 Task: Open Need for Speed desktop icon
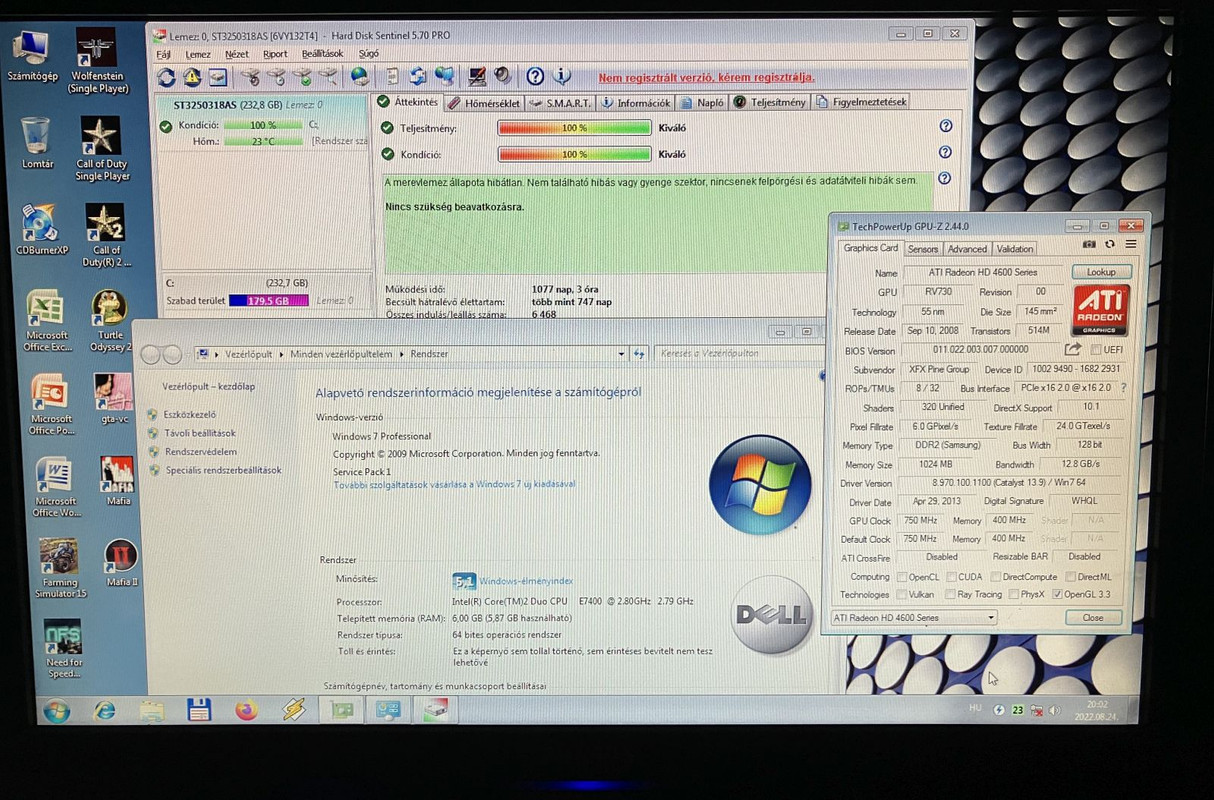(x=63, y=649)
